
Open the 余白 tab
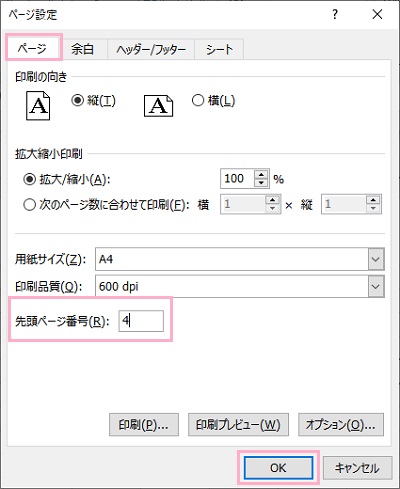click(x=82, y=50)
